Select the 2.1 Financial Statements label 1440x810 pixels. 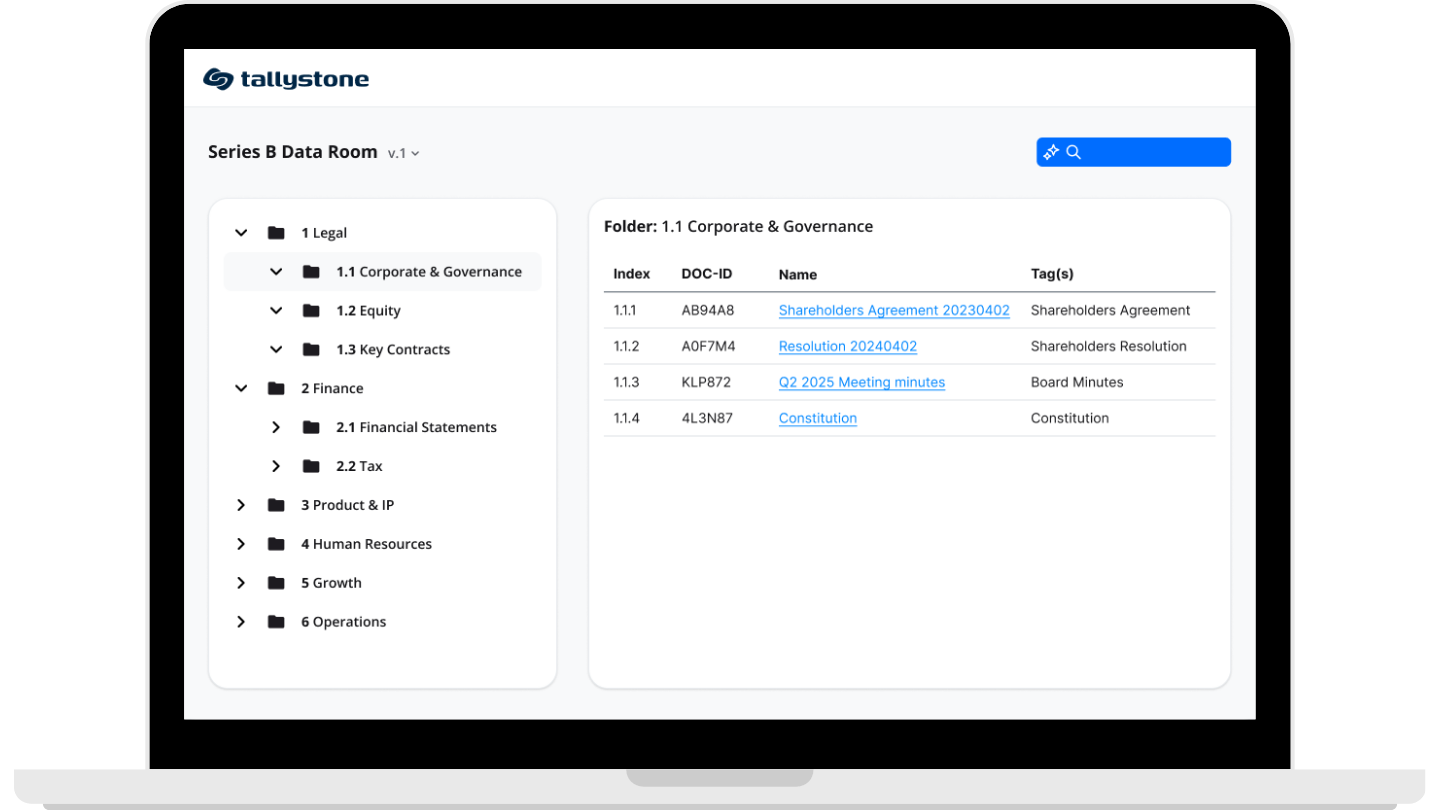tap(416, 427)
